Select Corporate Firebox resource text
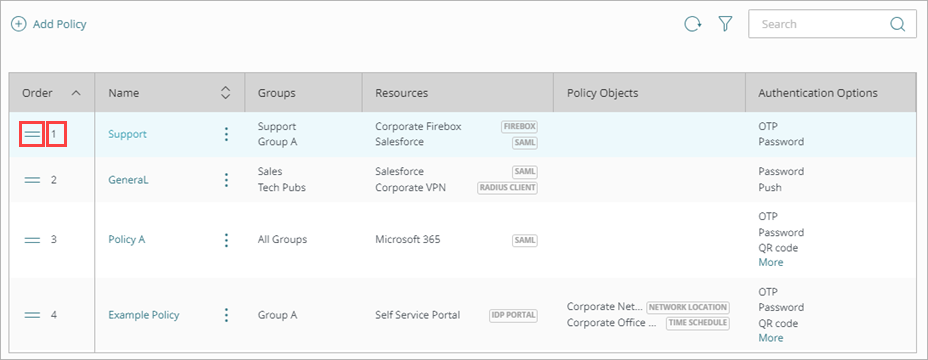 (x=418, y=127)
